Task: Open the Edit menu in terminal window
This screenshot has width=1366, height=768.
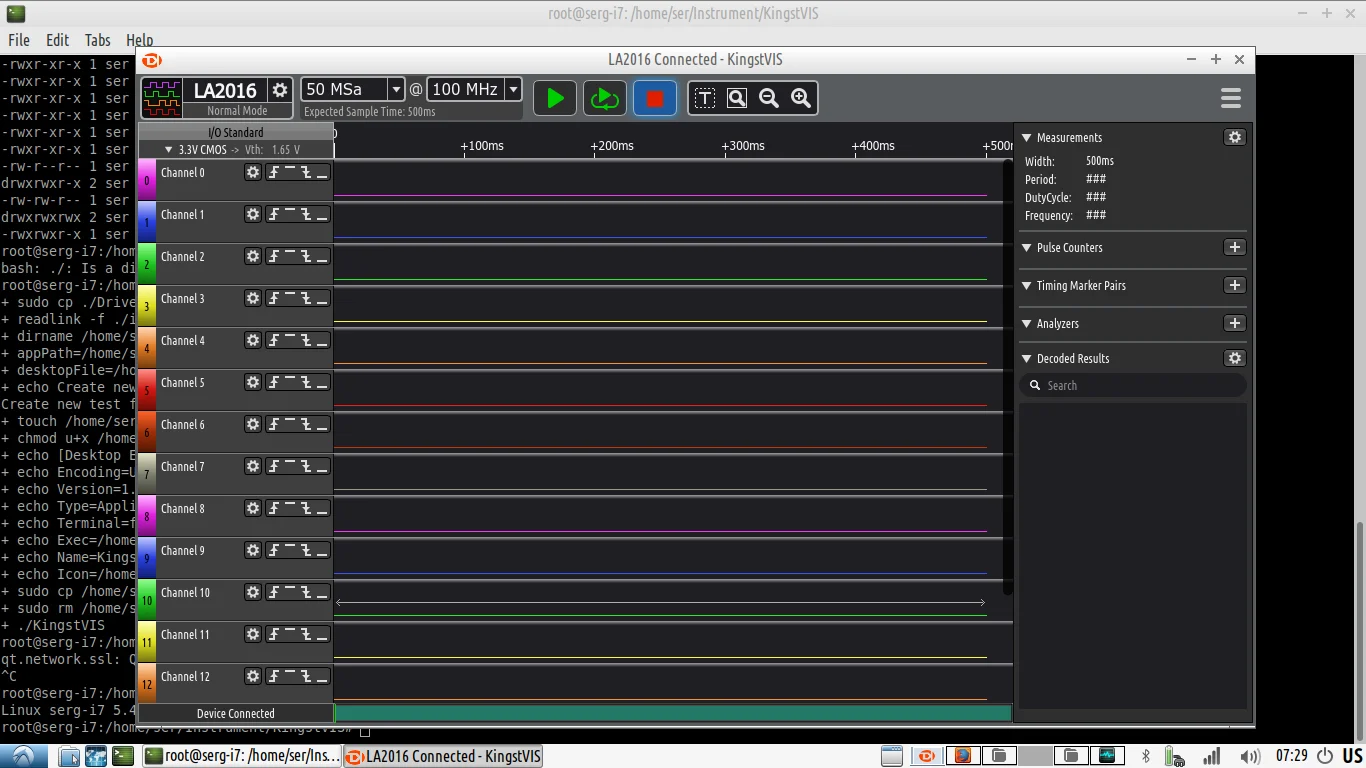Action: pos(58,40)
